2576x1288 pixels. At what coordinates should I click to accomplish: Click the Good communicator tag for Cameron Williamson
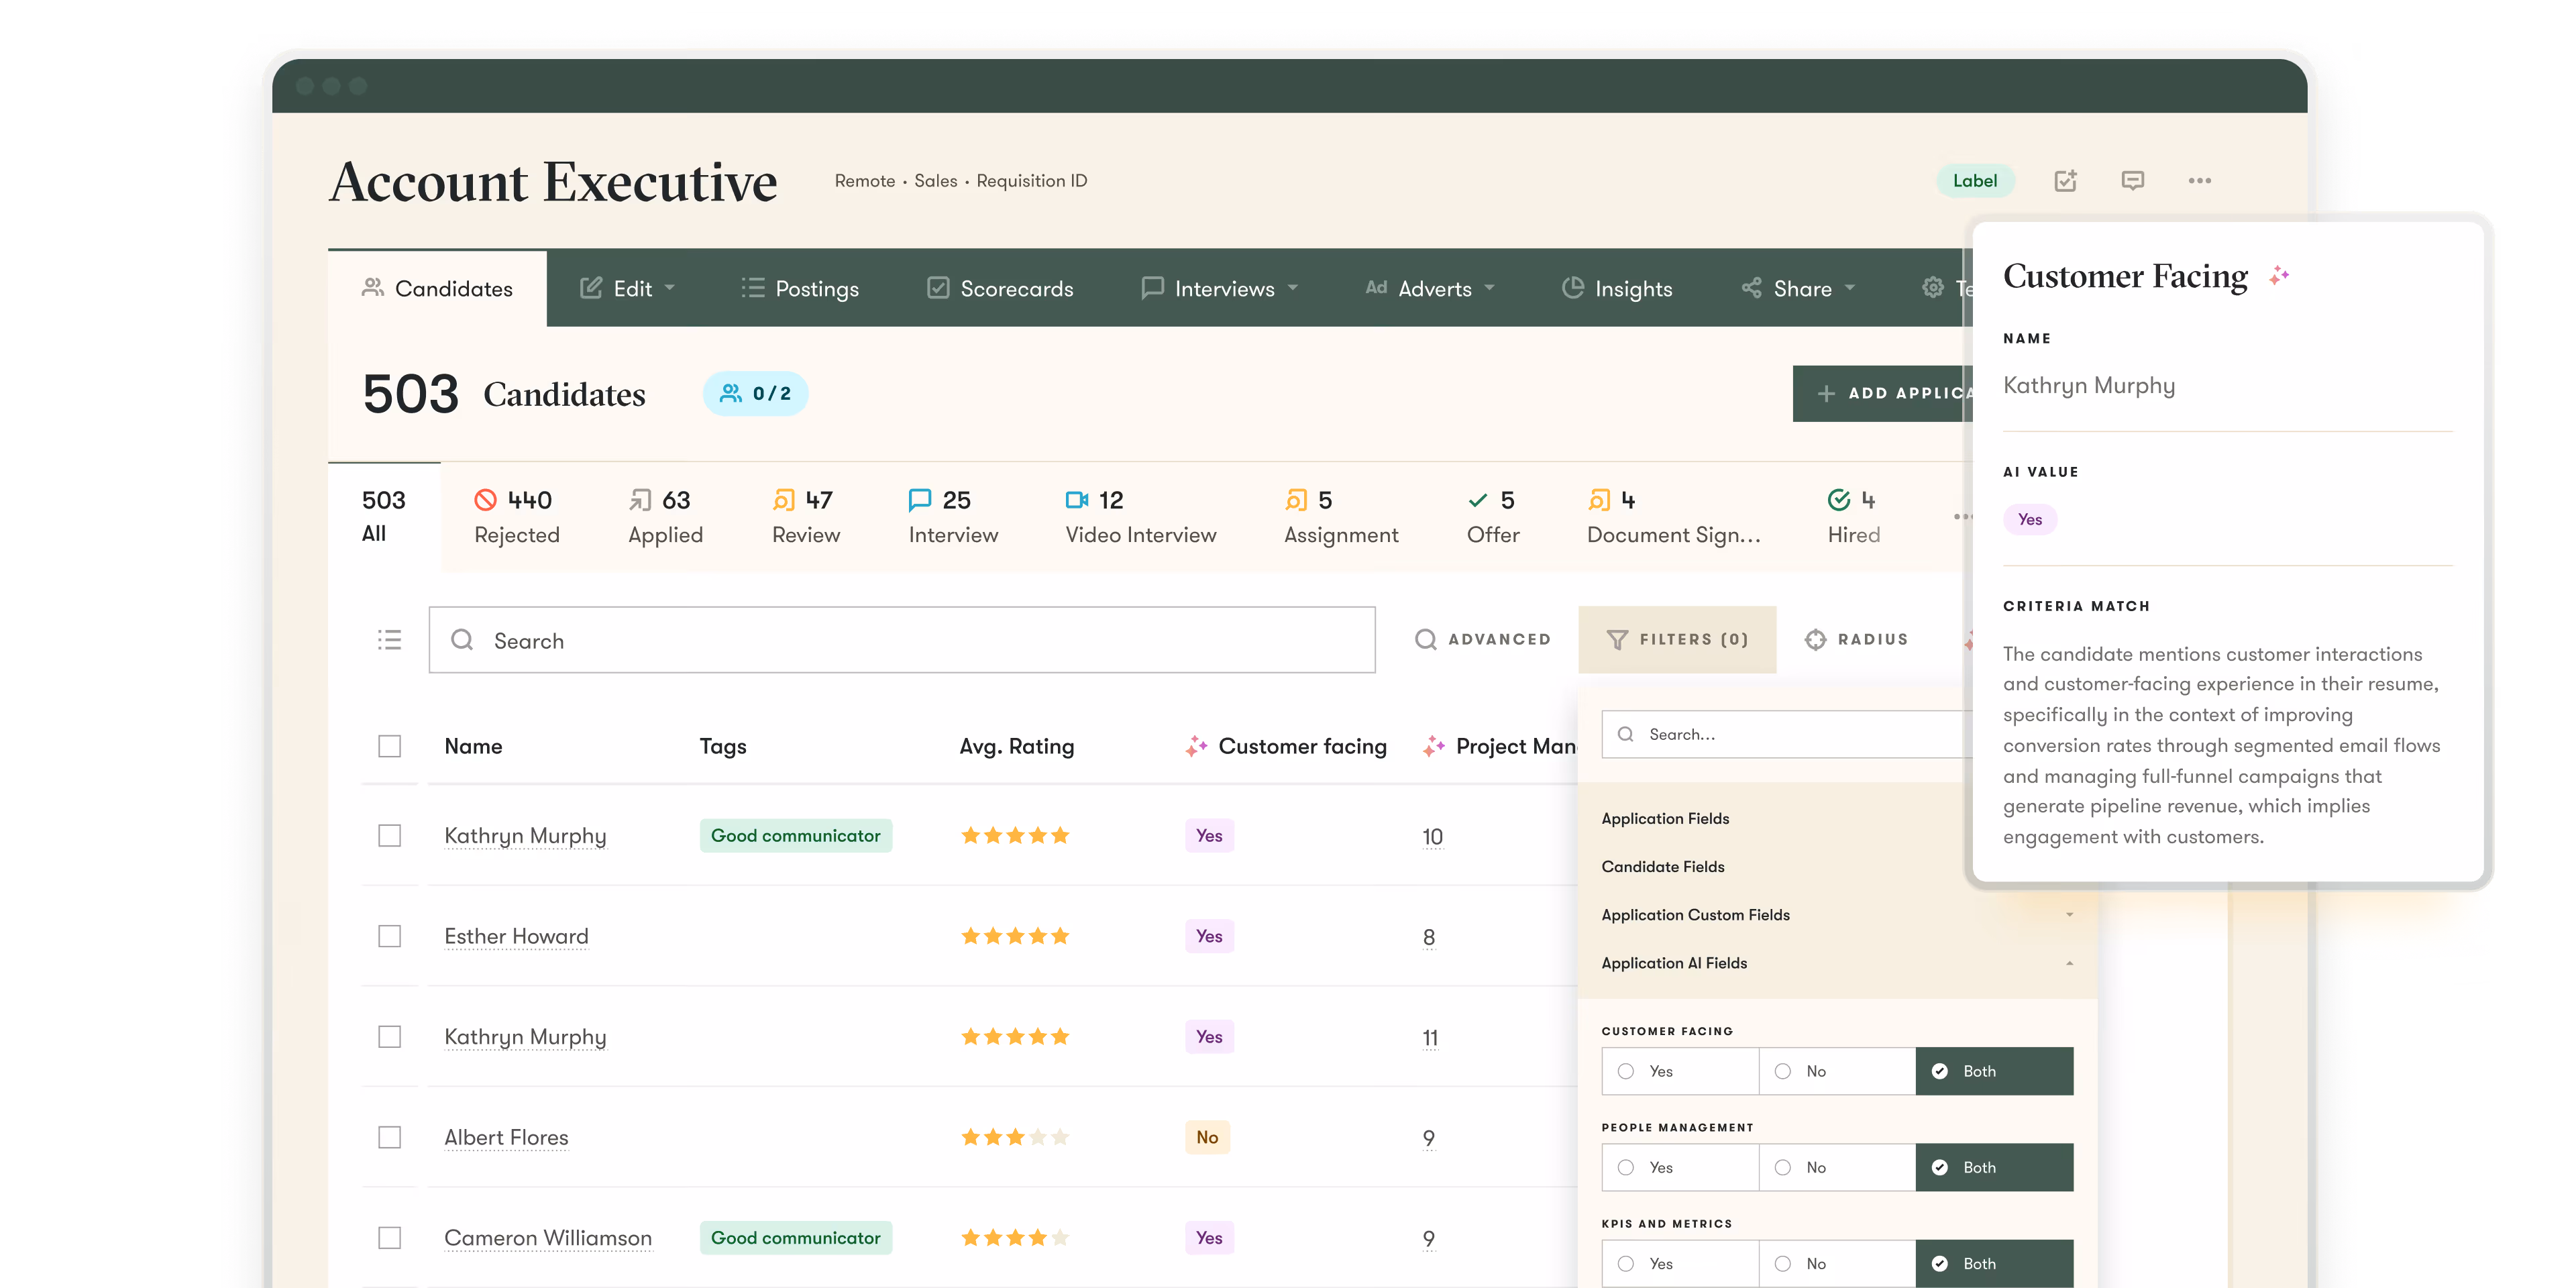click(796, 1238)
